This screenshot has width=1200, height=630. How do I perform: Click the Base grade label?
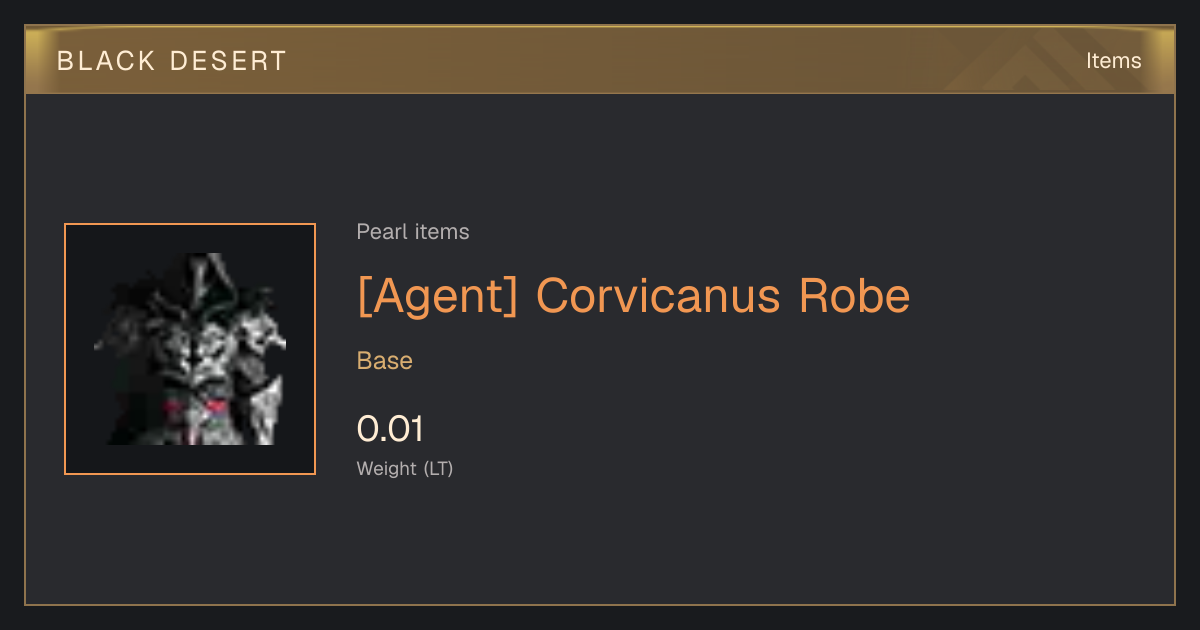coord(385,361)
